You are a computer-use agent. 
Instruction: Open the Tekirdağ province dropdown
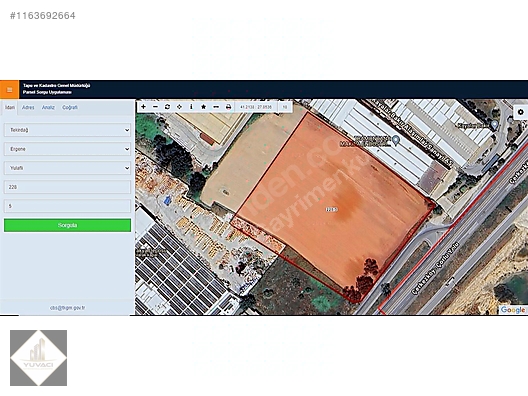67,130
